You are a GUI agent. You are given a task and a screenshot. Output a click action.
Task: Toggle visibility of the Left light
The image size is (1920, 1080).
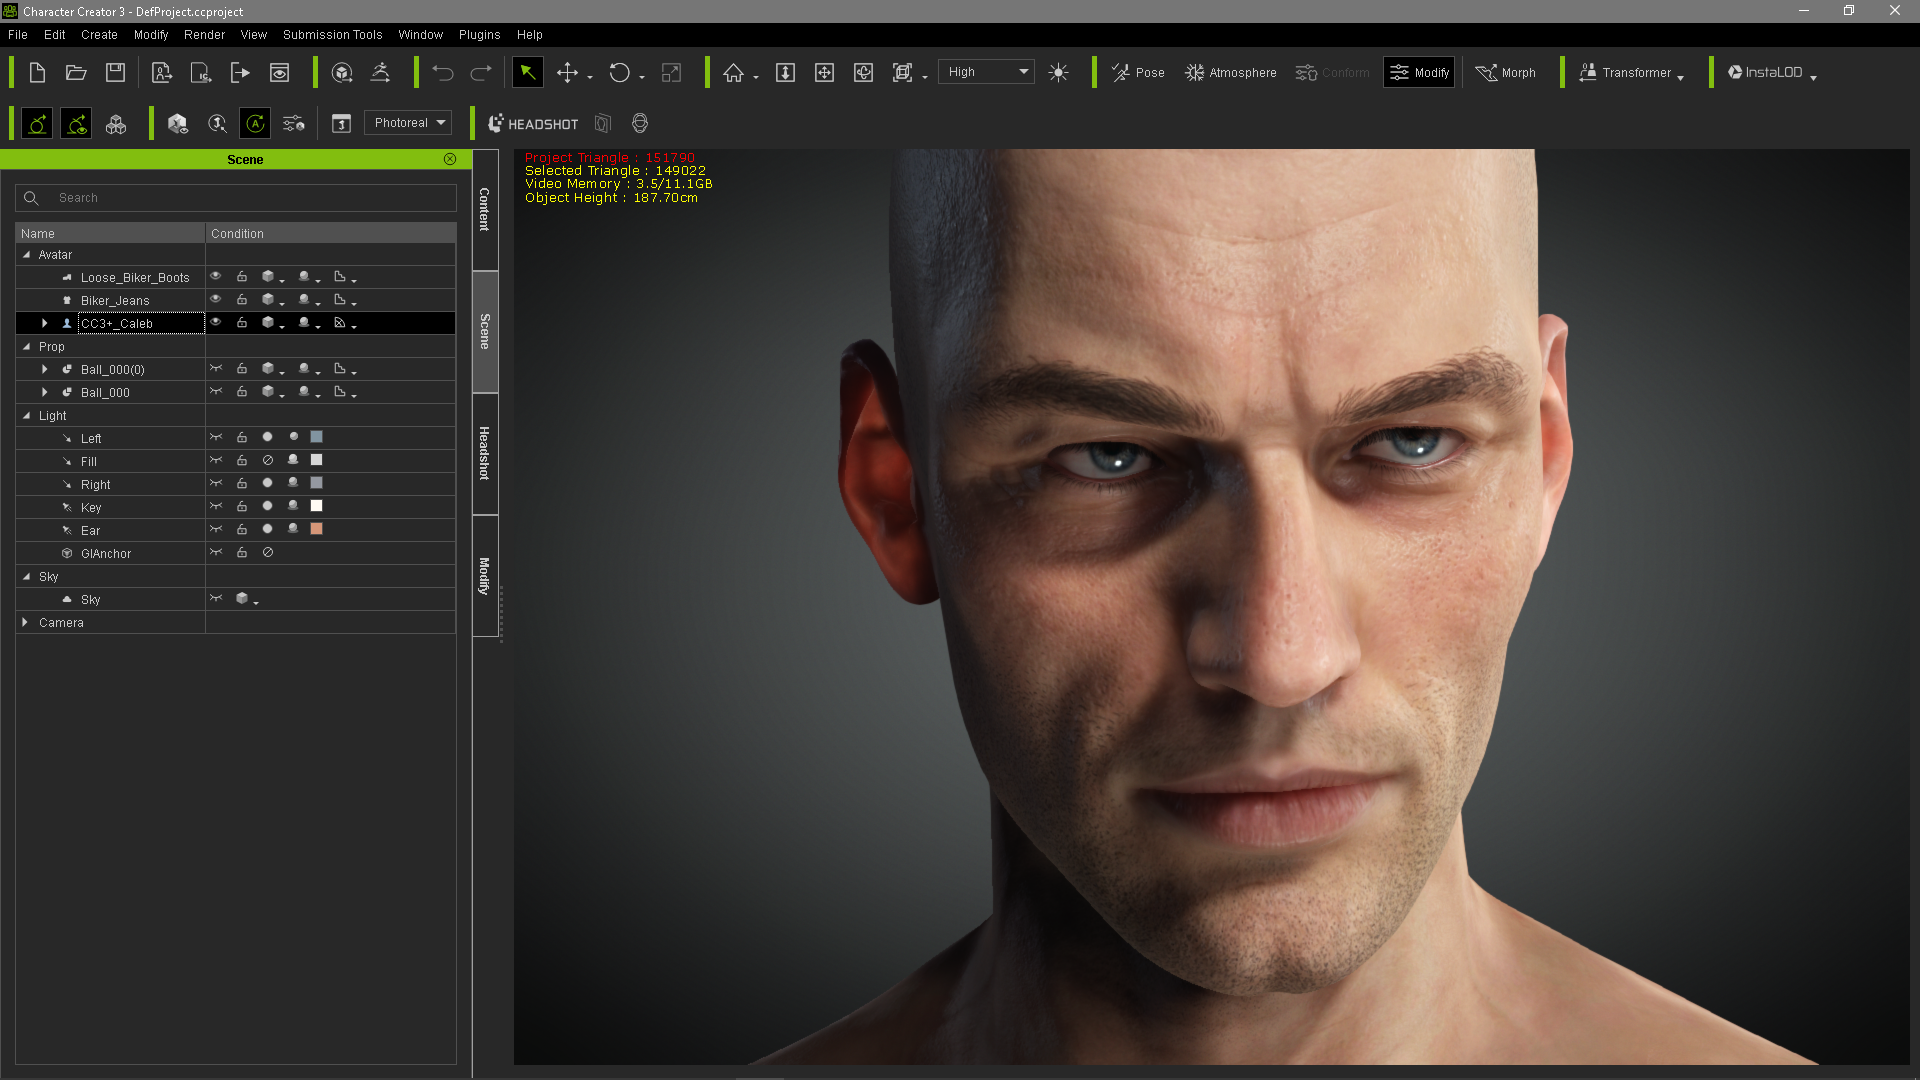215,438
